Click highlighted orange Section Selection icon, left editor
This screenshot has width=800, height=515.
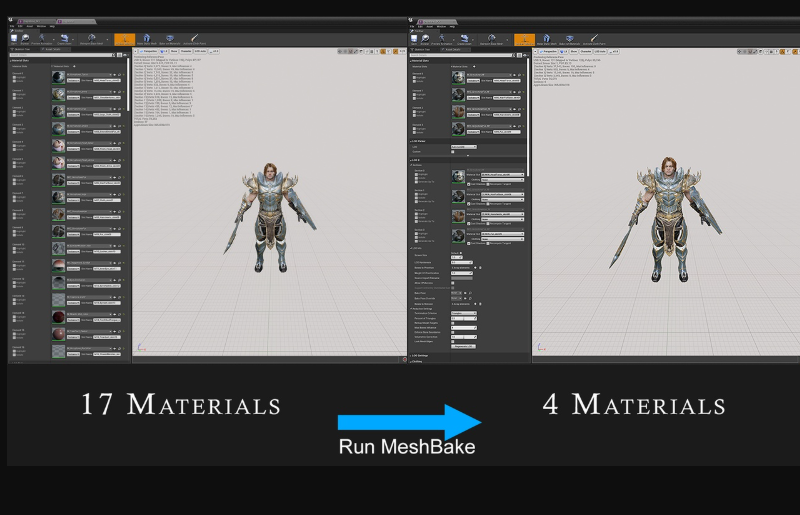(124, 39)
